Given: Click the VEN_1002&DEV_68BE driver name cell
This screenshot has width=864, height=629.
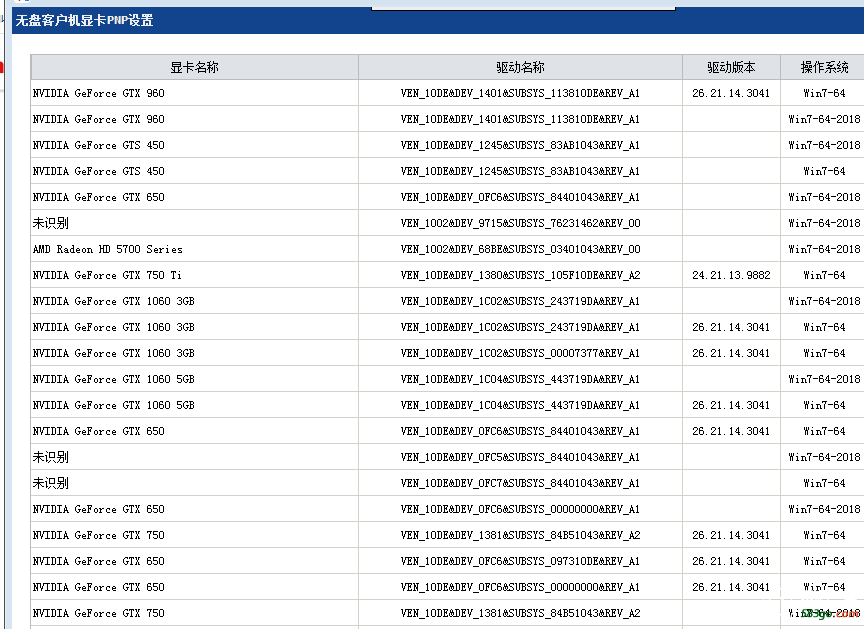Looking at the screenshot, I should tap(520, 249).
